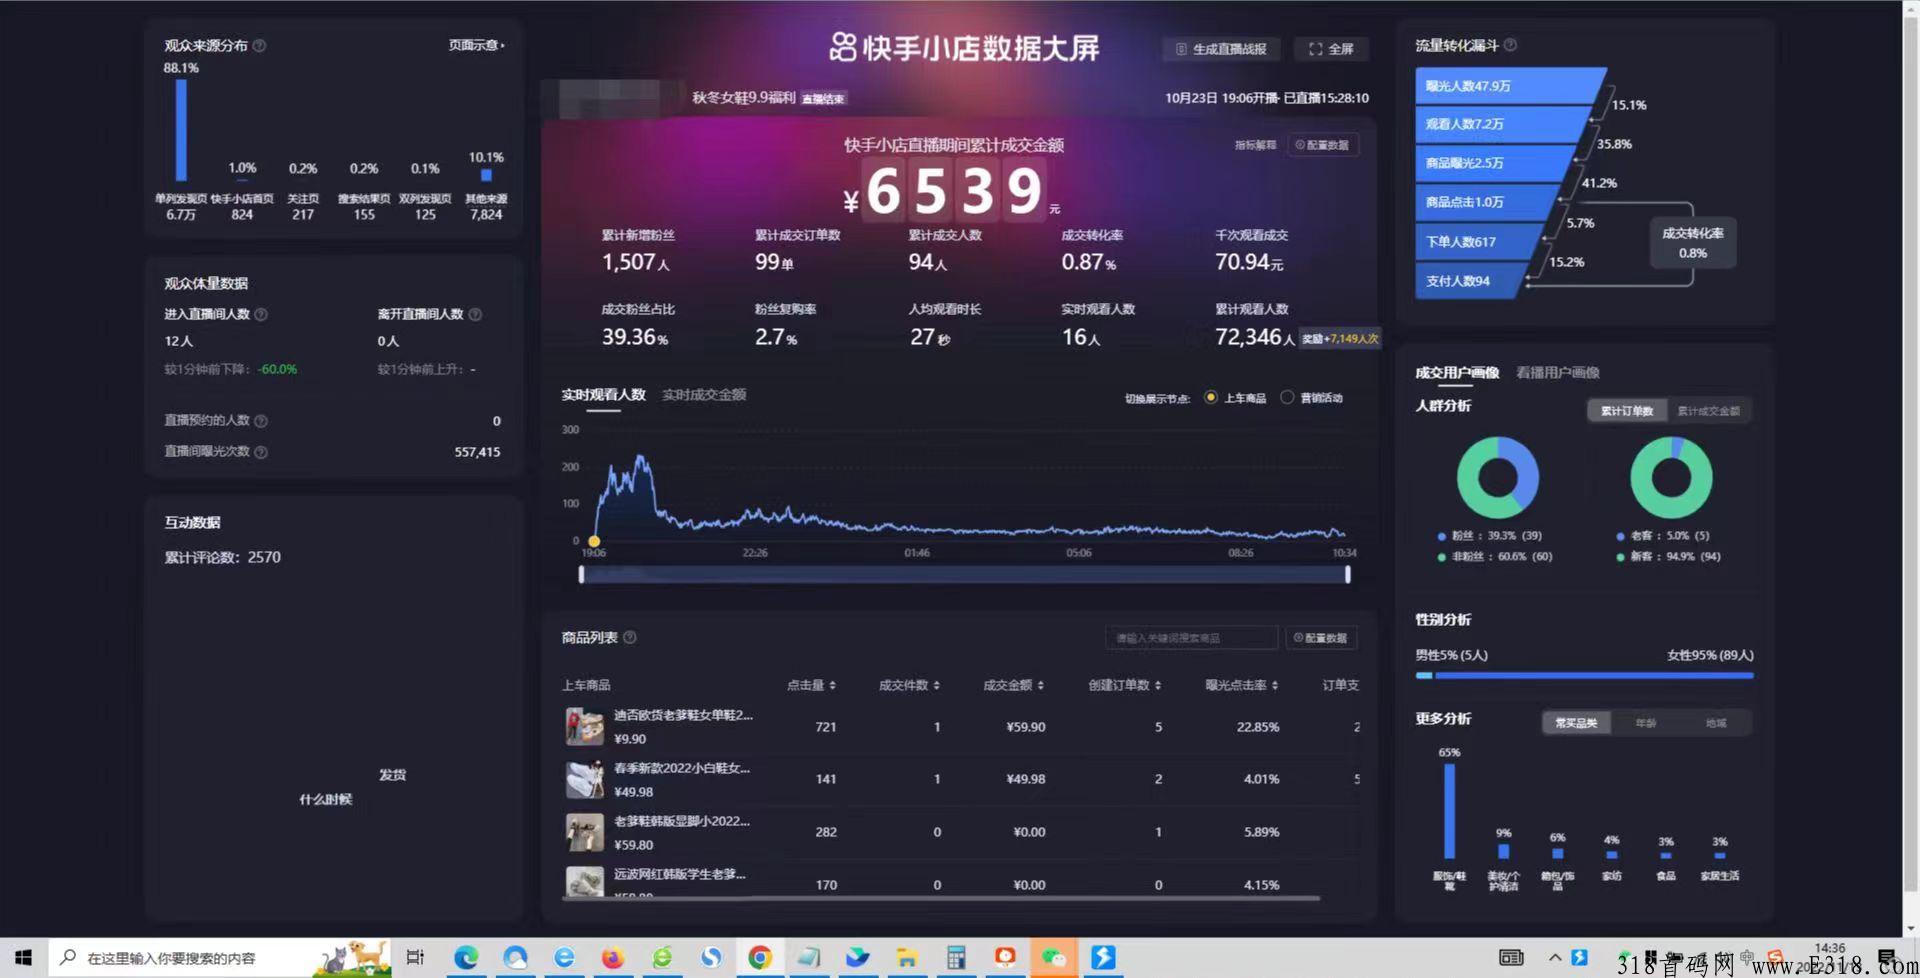Open Firefox from the taskbar
The image size is (1920, 978).
tap(613, 957)
